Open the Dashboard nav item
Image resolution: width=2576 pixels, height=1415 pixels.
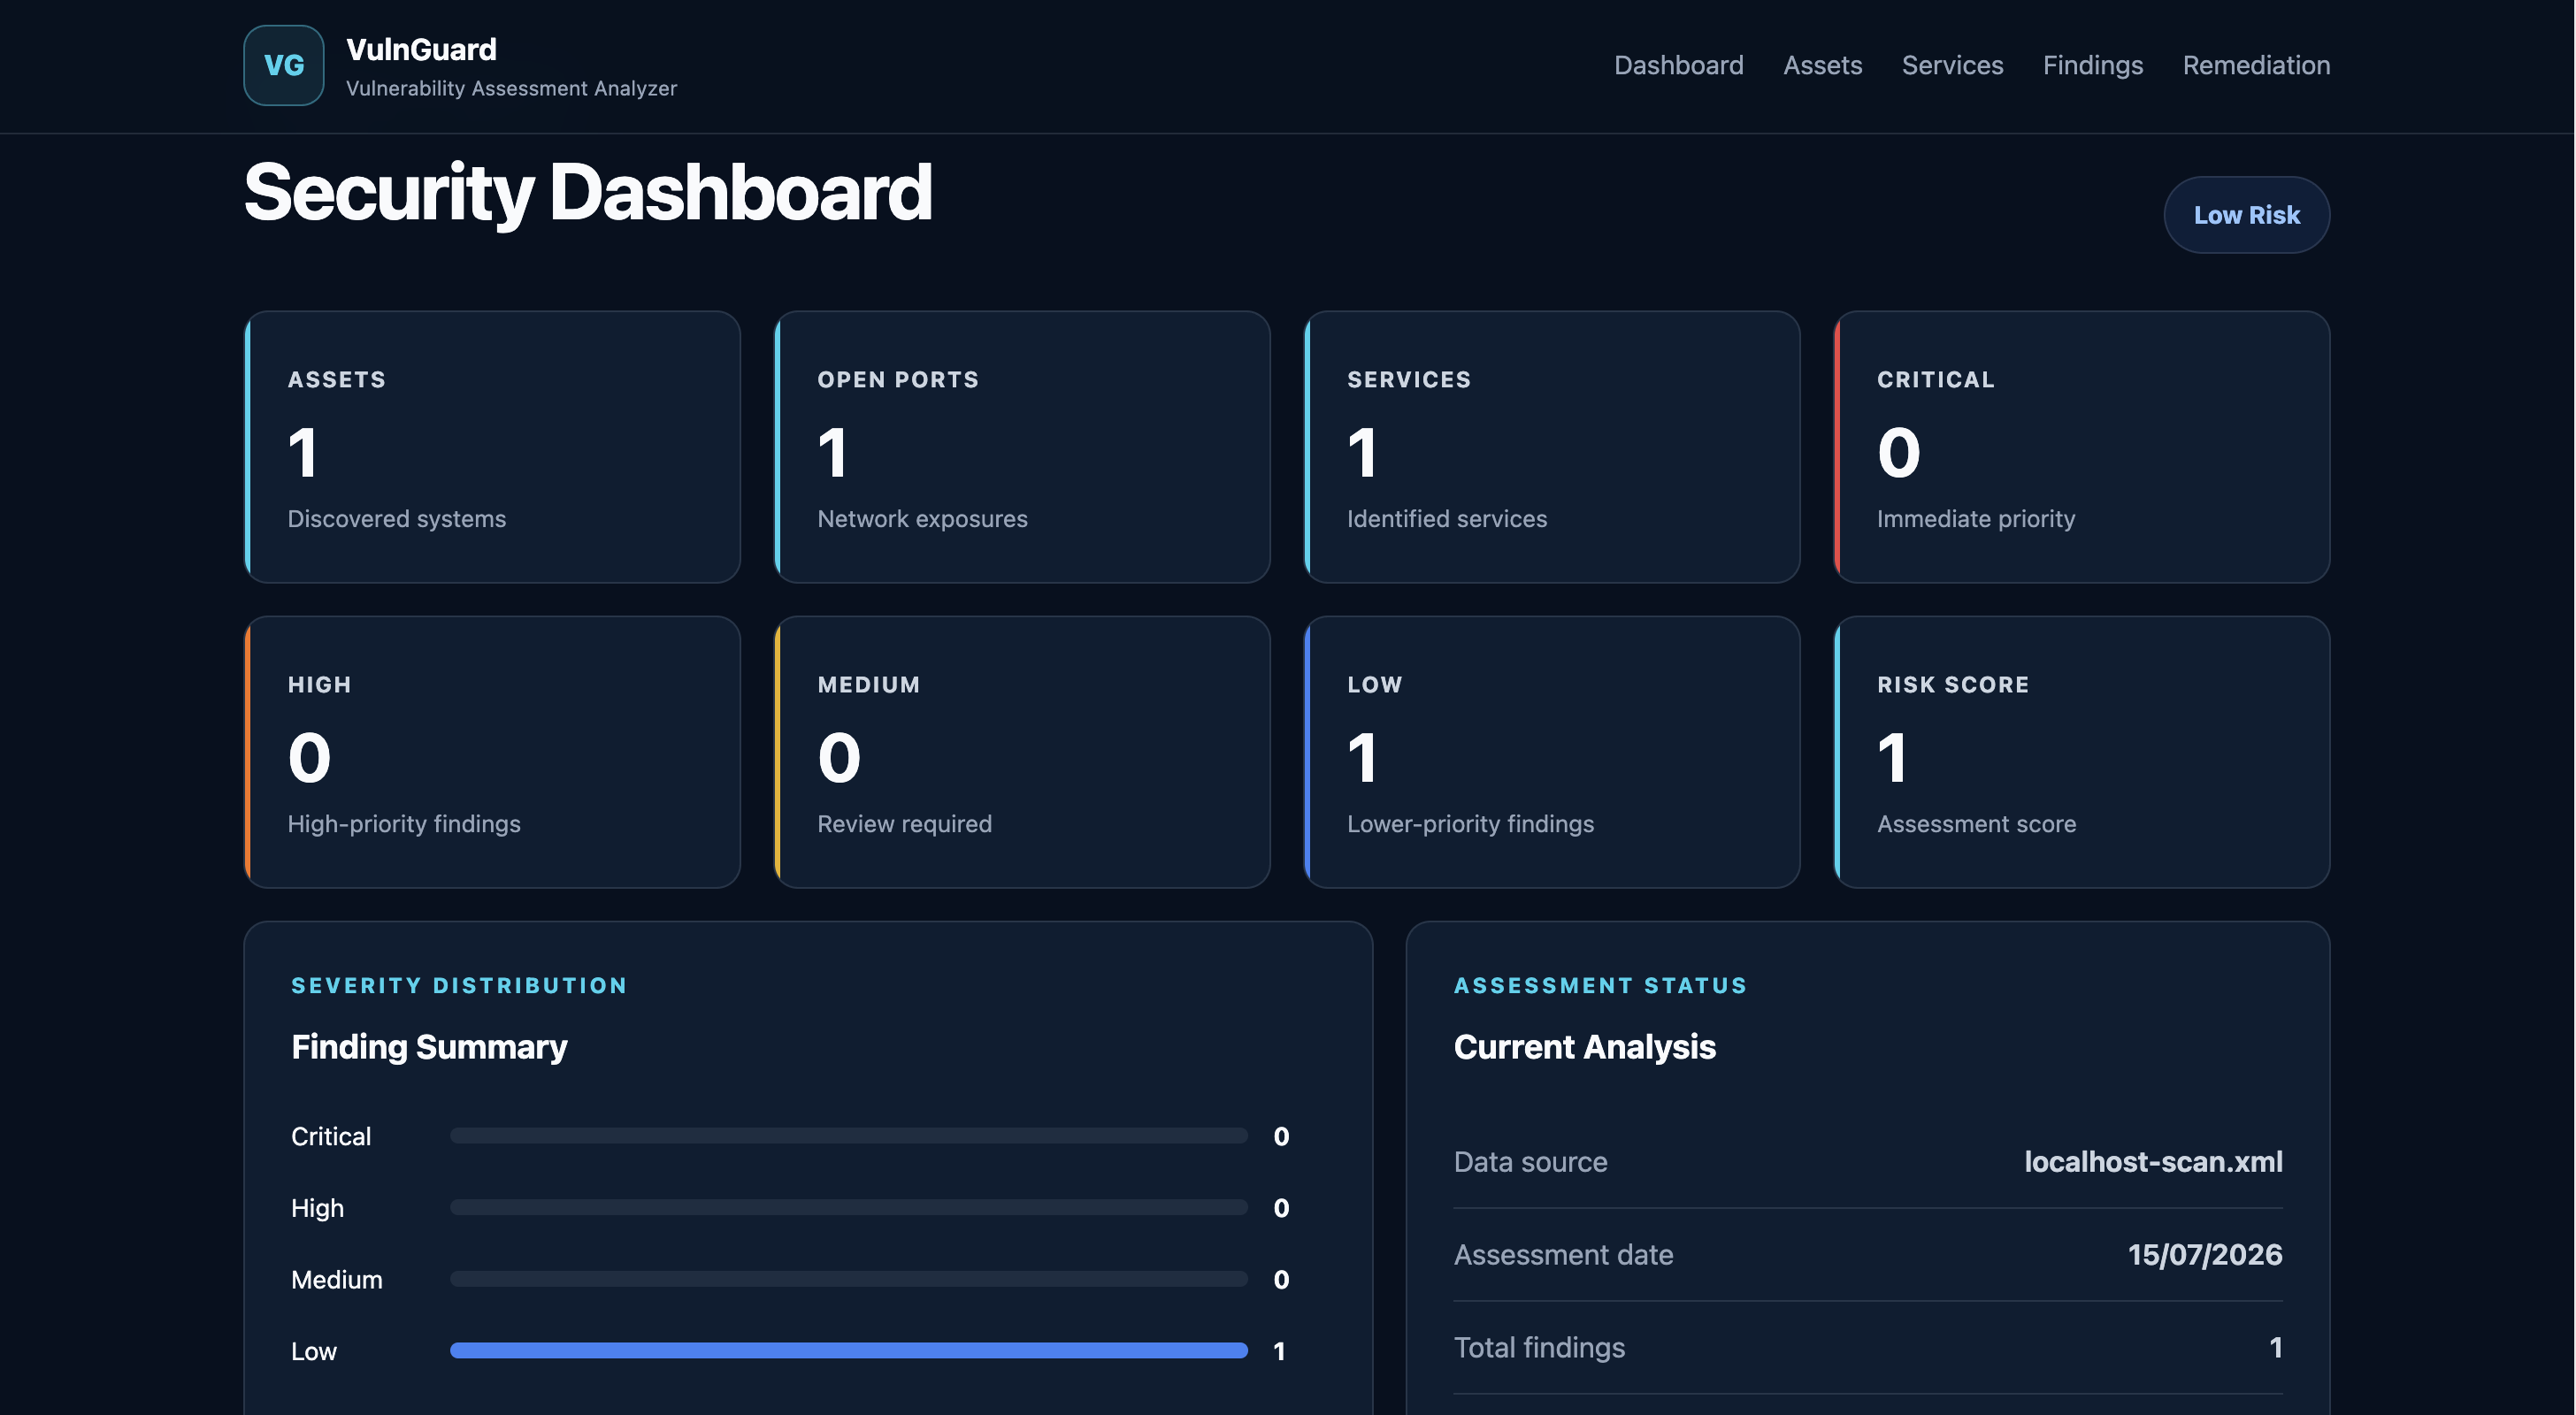pos(1678,65)
